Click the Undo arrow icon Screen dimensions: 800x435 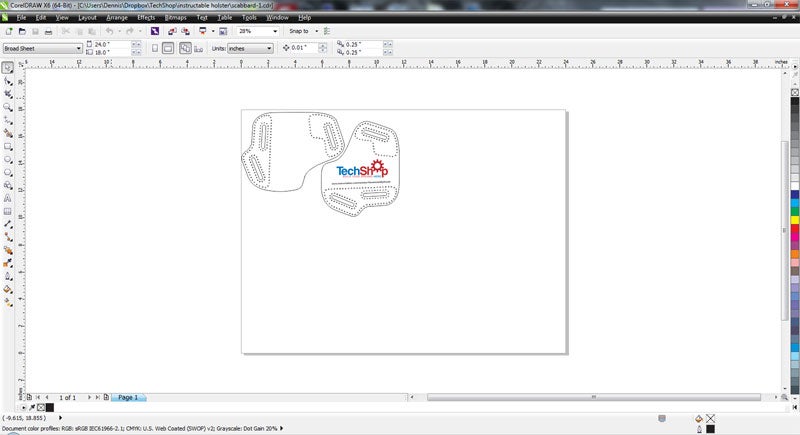pyautogui.click(x=109, y=32)
